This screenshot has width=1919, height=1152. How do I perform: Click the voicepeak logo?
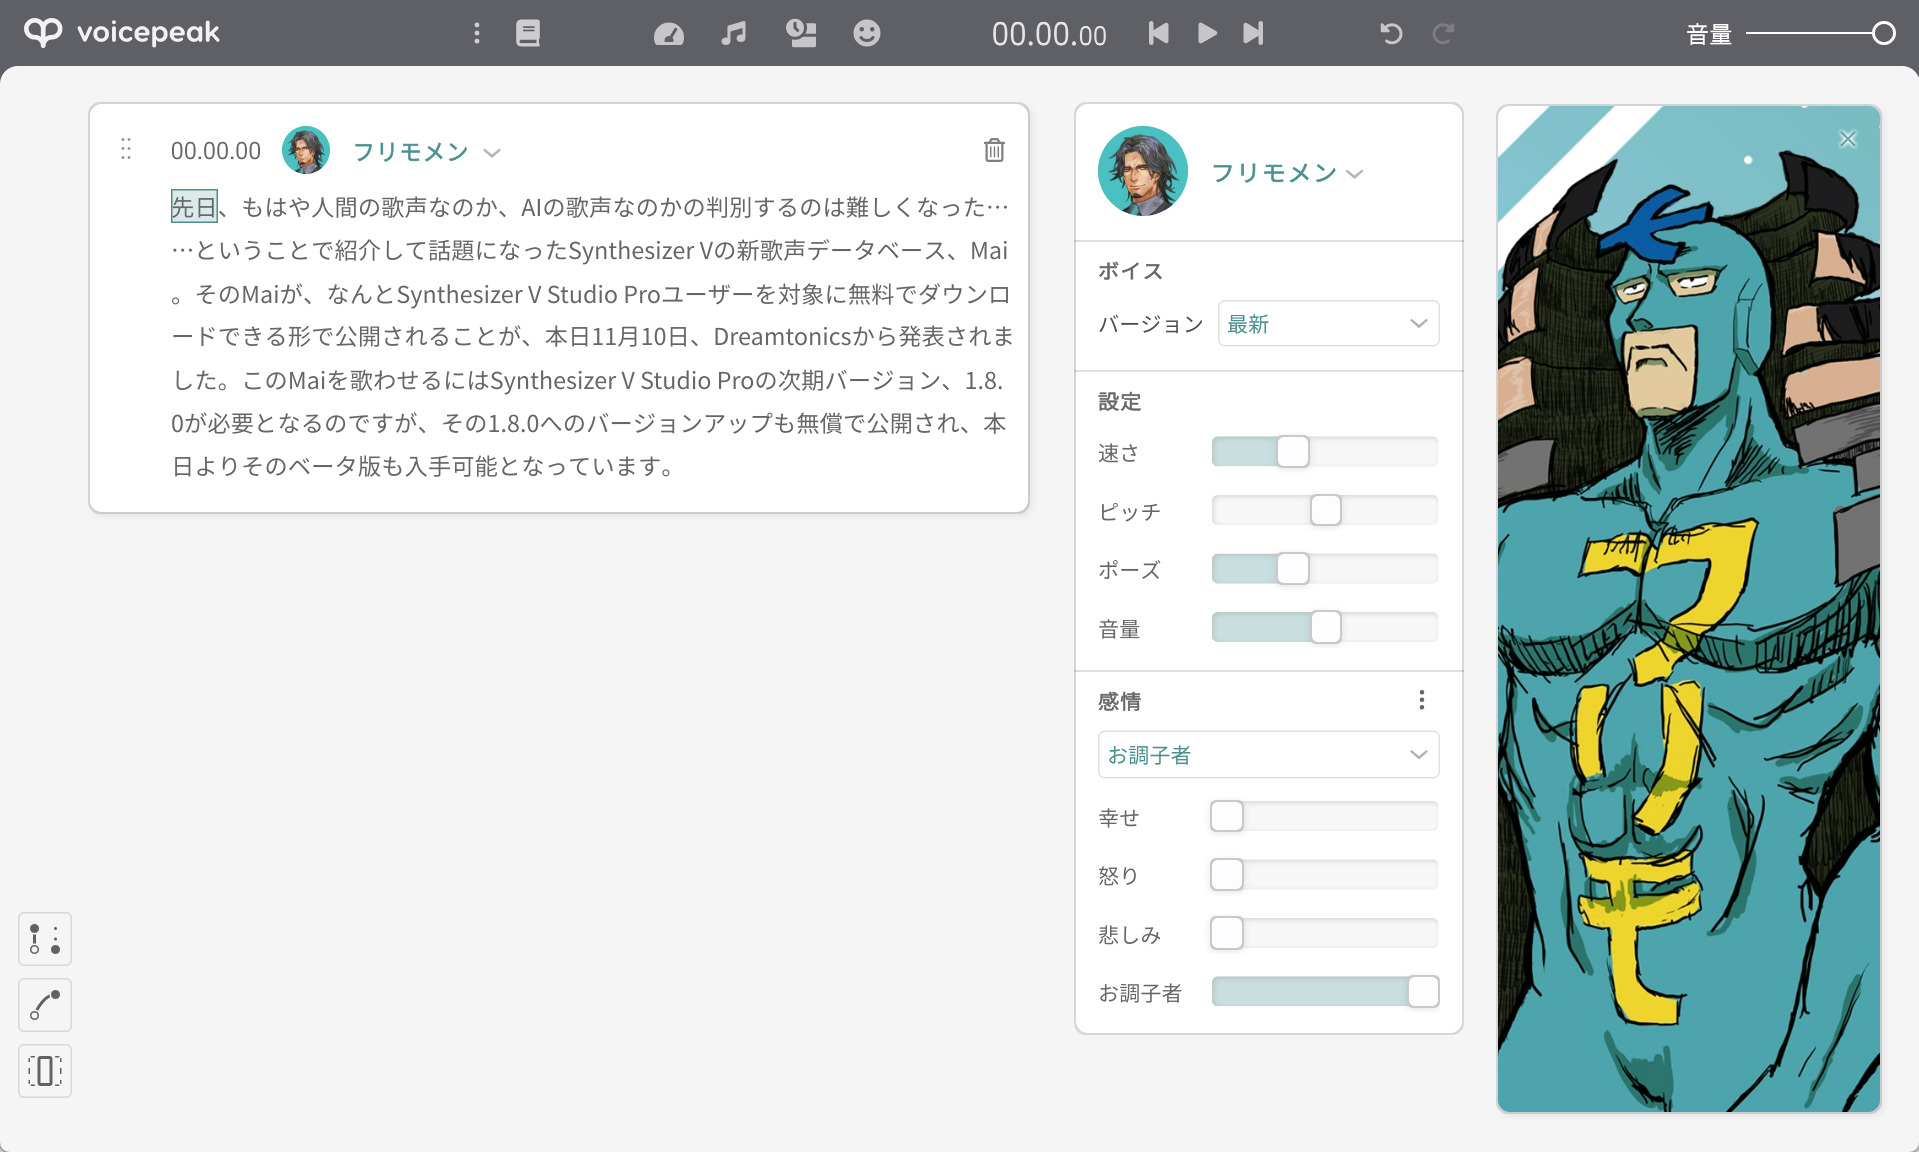121,32
